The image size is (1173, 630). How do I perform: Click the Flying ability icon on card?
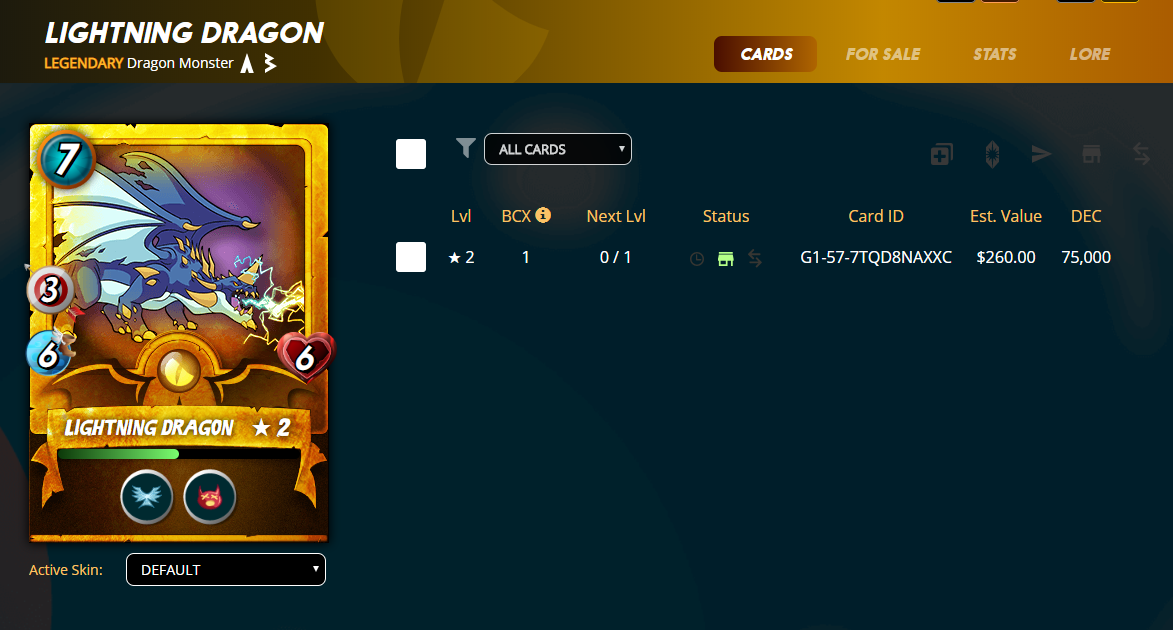tap(147, 497)
